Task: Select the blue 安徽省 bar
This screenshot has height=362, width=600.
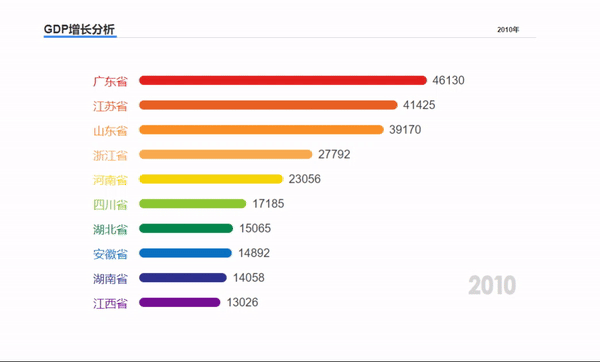Action: 186,253
